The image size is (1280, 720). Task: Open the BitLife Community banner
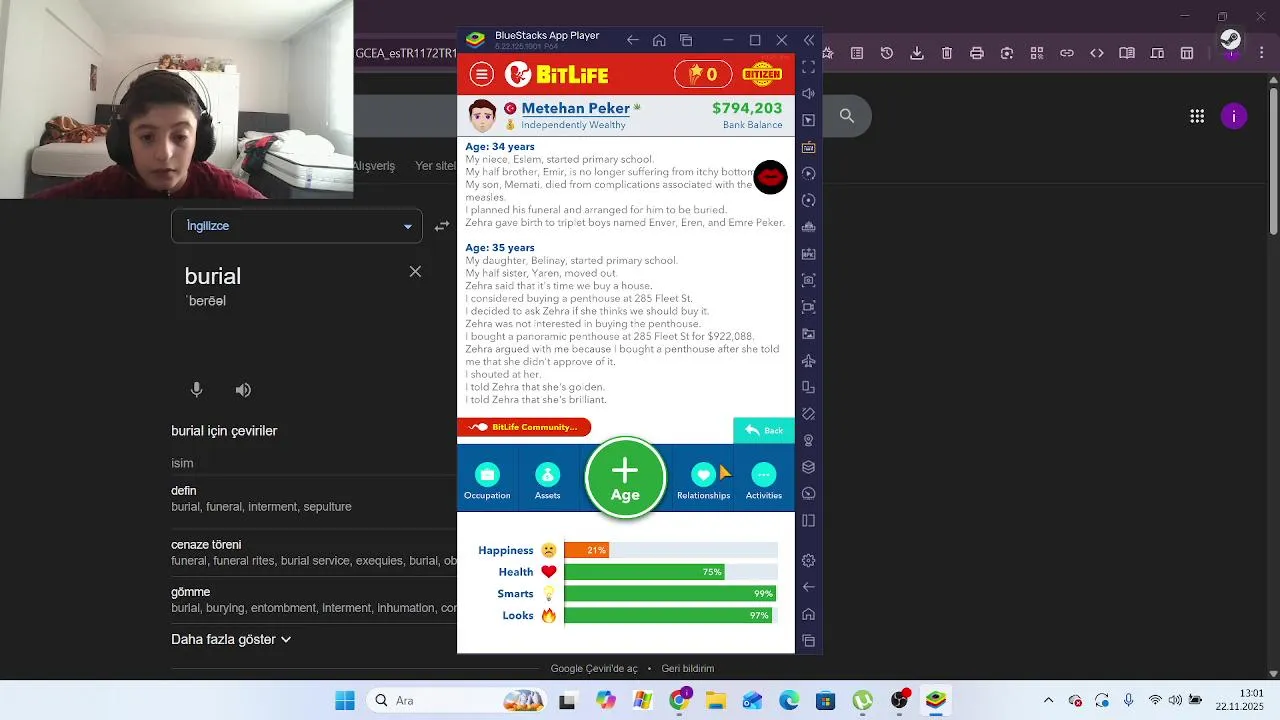point(524,427)
